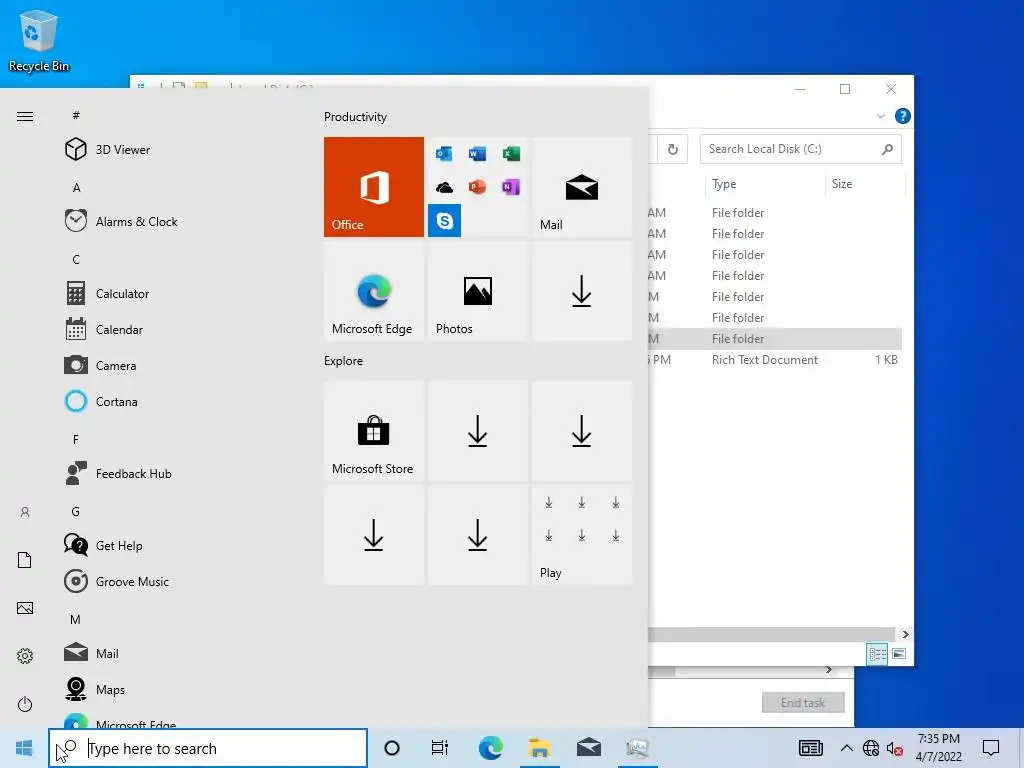Open the Microsoft Edge tile
Viewport: 1024px width, 768px height.
(374, 291)
